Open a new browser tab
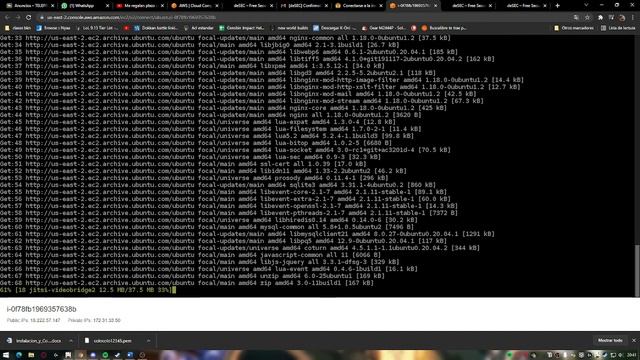 point(558,6)
